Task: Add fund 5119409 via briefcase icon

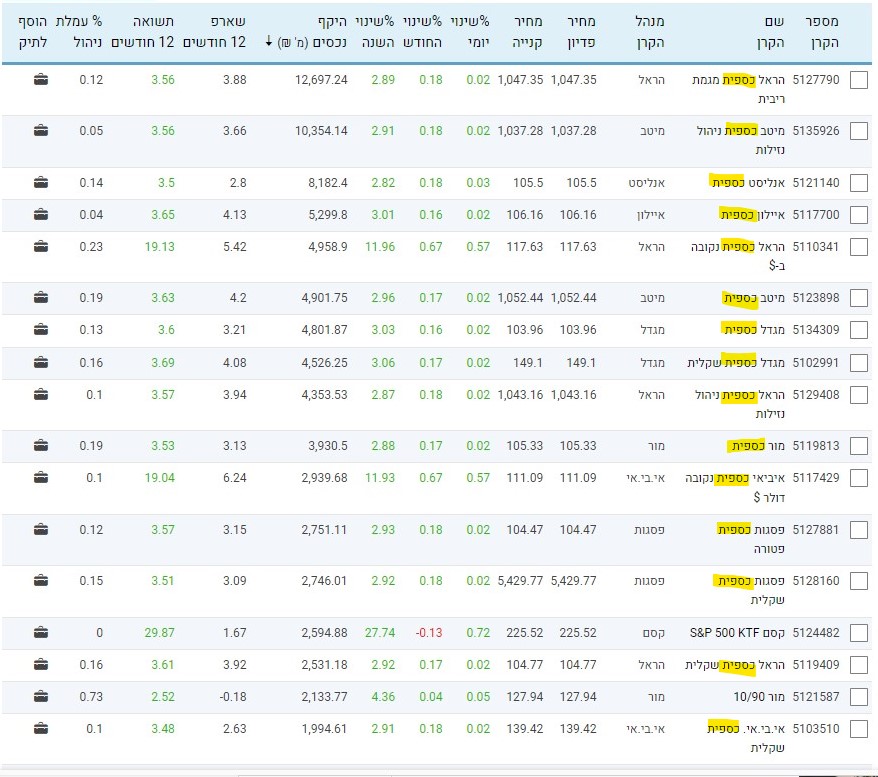Action: coord(41,664)
